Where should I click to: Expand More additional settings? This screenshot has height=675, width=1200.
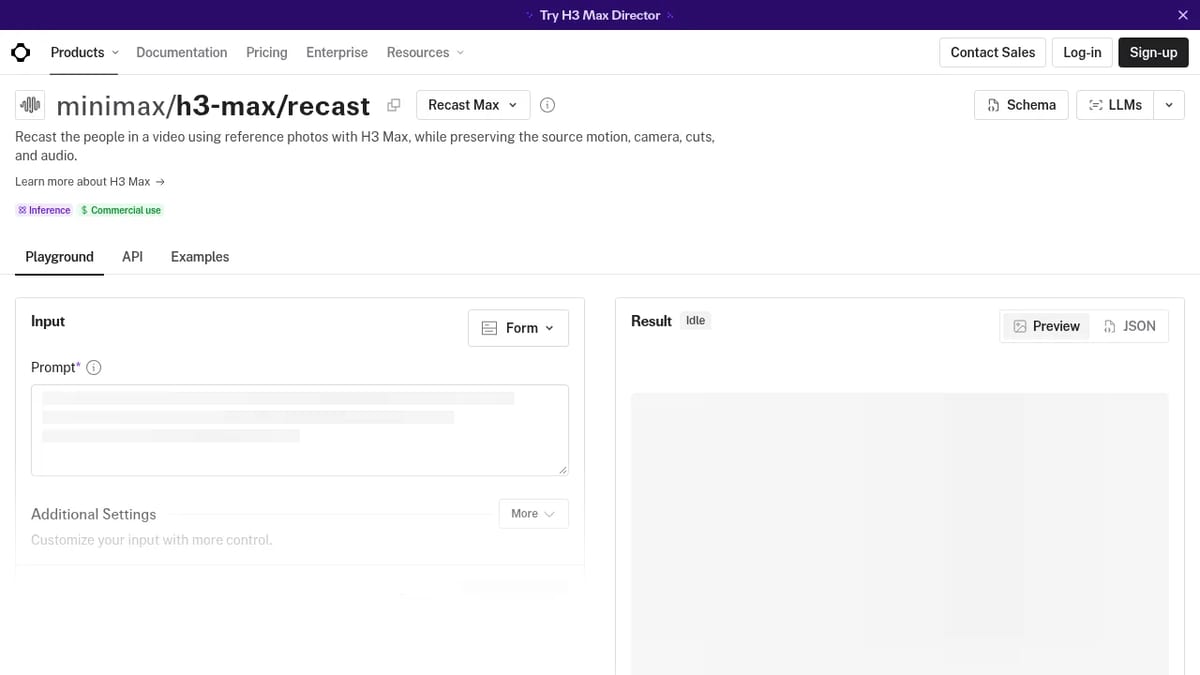point(533,514)
